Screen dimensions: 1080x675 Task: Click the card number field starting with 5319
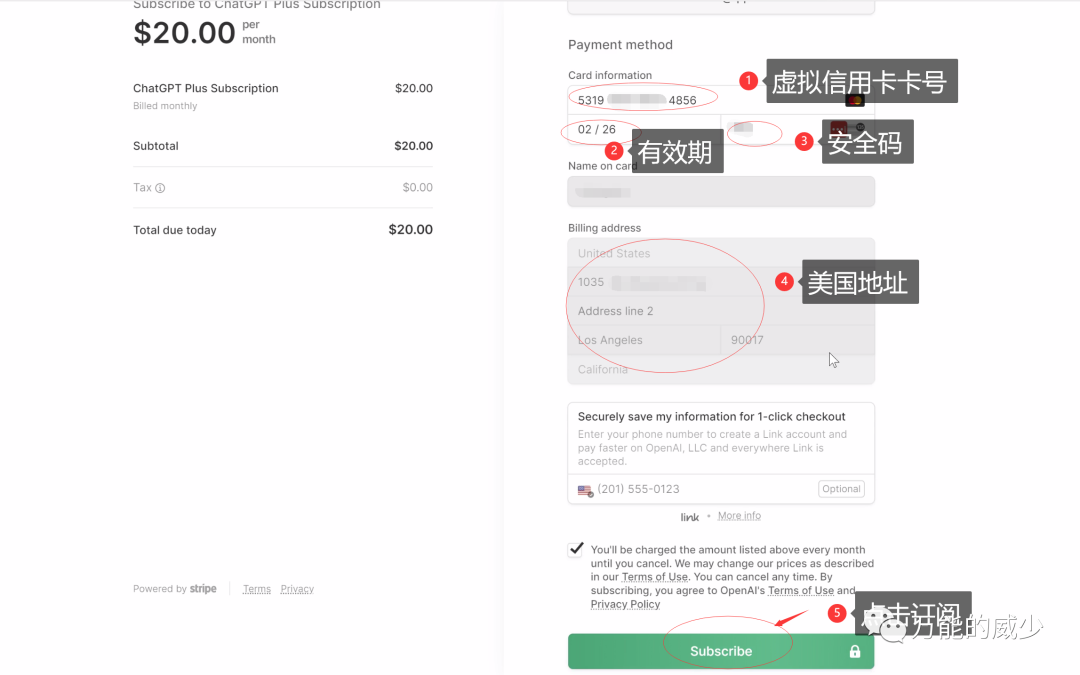pos(700,100)
